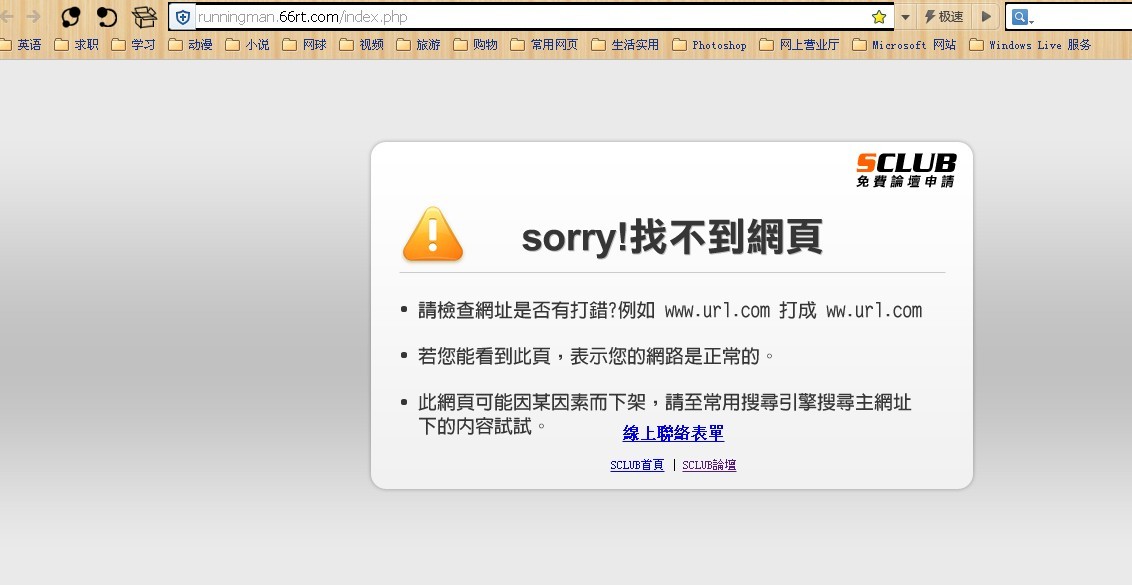Open the Windows Live 服务 bookmark folder
Image resolution: width=1132 pixels, height=585 pixels.
pyautogui.click(x=1030, y=45)
